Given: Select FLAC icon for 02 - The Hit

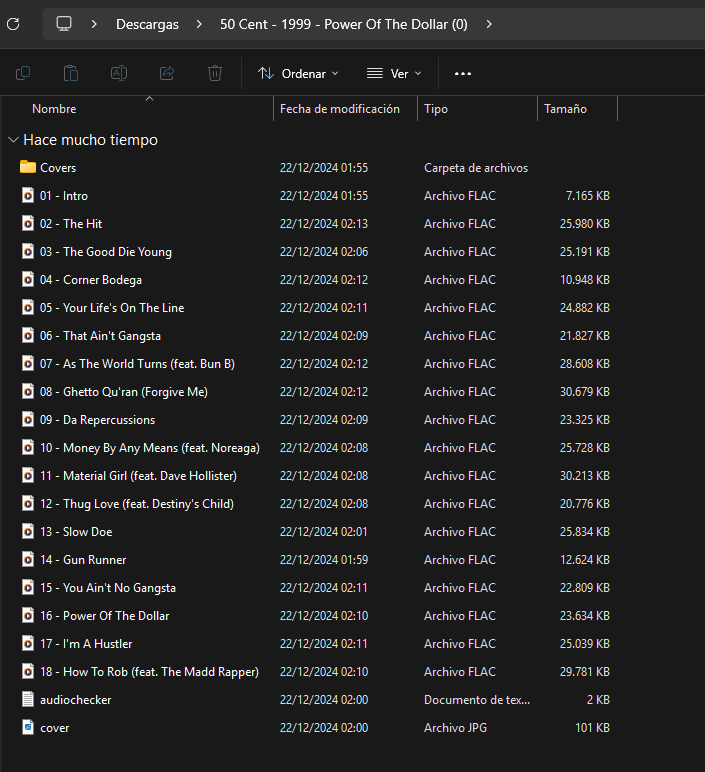Looking at the screenshot, I should point(28,223).
